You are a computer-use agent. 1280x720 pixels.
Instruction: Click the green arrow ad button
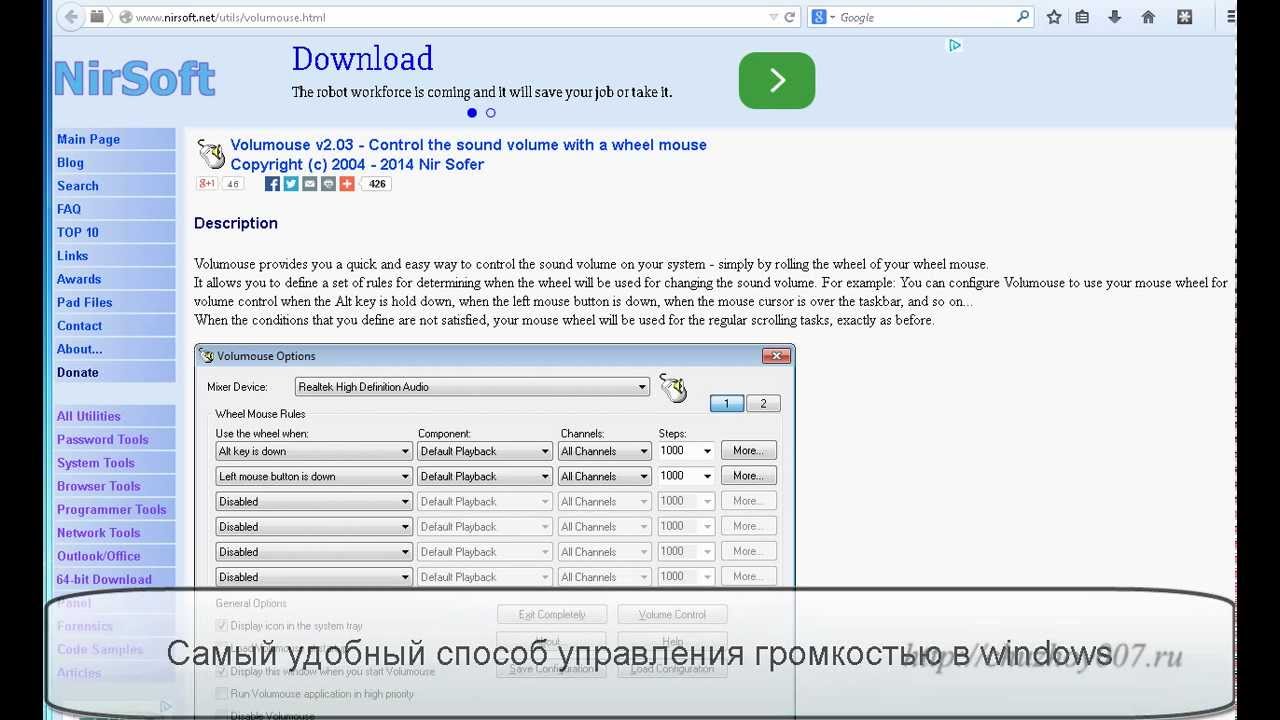pyautogui.click(x=777, y=80)
